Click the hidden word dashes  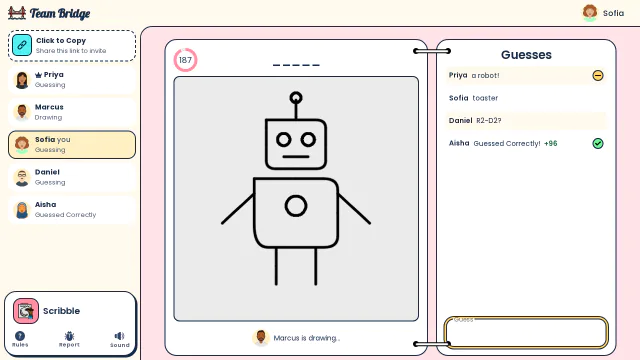point(296,65)
